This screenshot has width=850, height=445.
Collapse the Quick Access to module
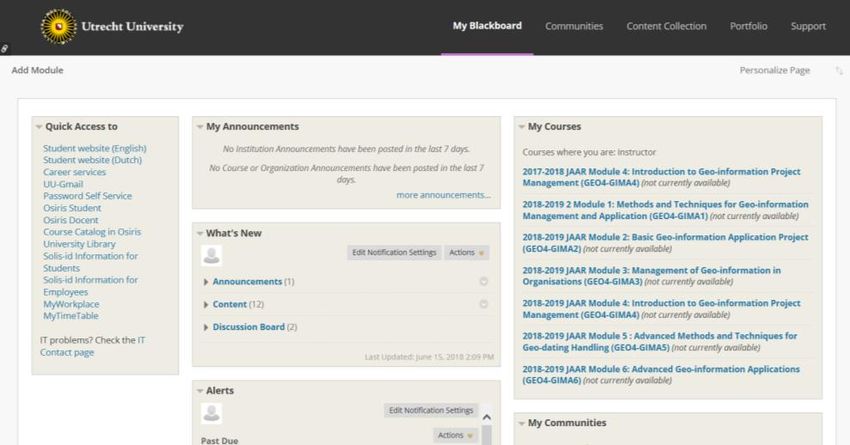point(39,127)
